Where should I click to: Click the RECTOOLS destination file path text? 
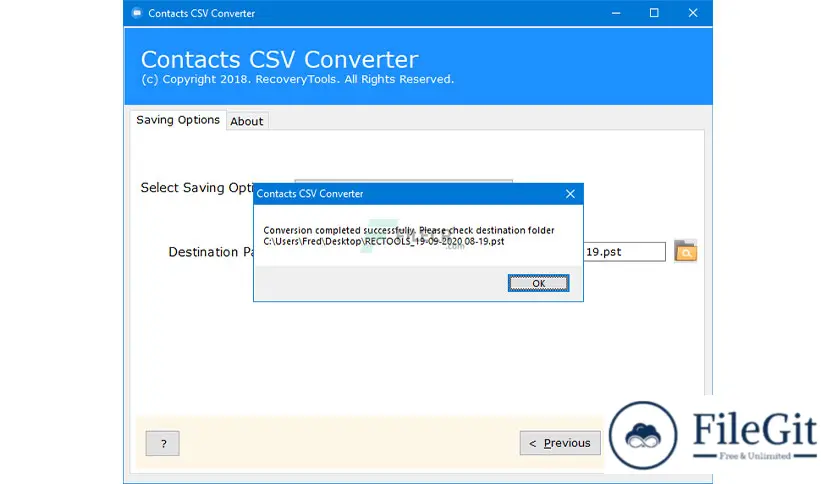click(383, 241)
